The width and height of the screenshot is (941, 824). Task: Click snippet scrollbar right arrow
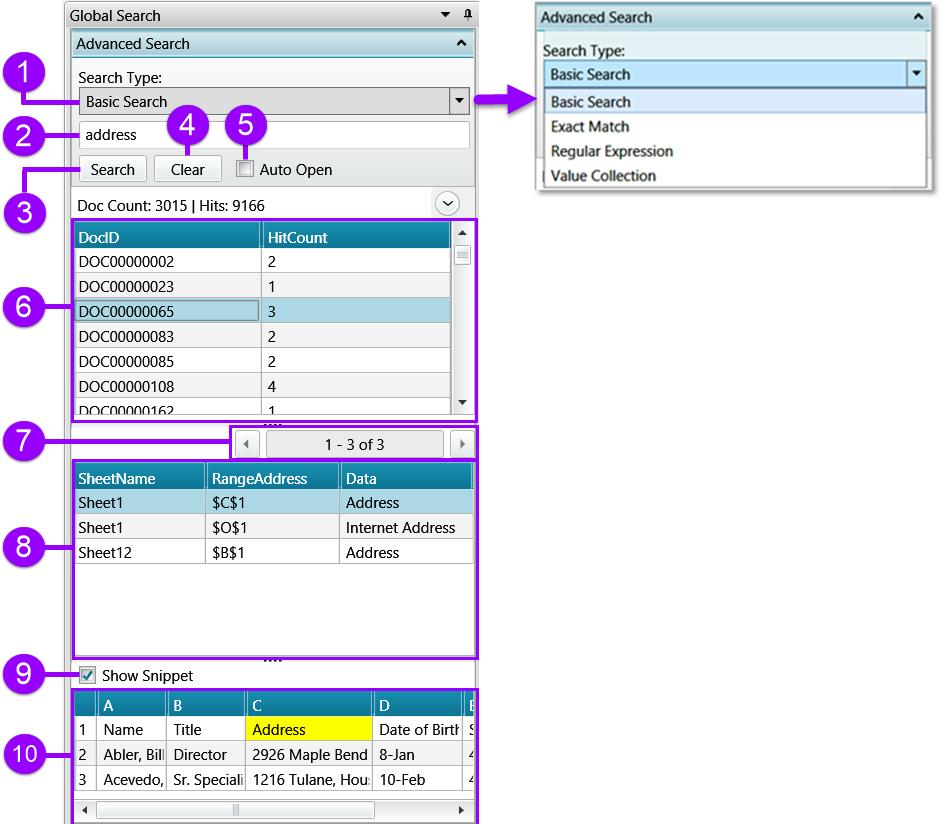(461, 810)
